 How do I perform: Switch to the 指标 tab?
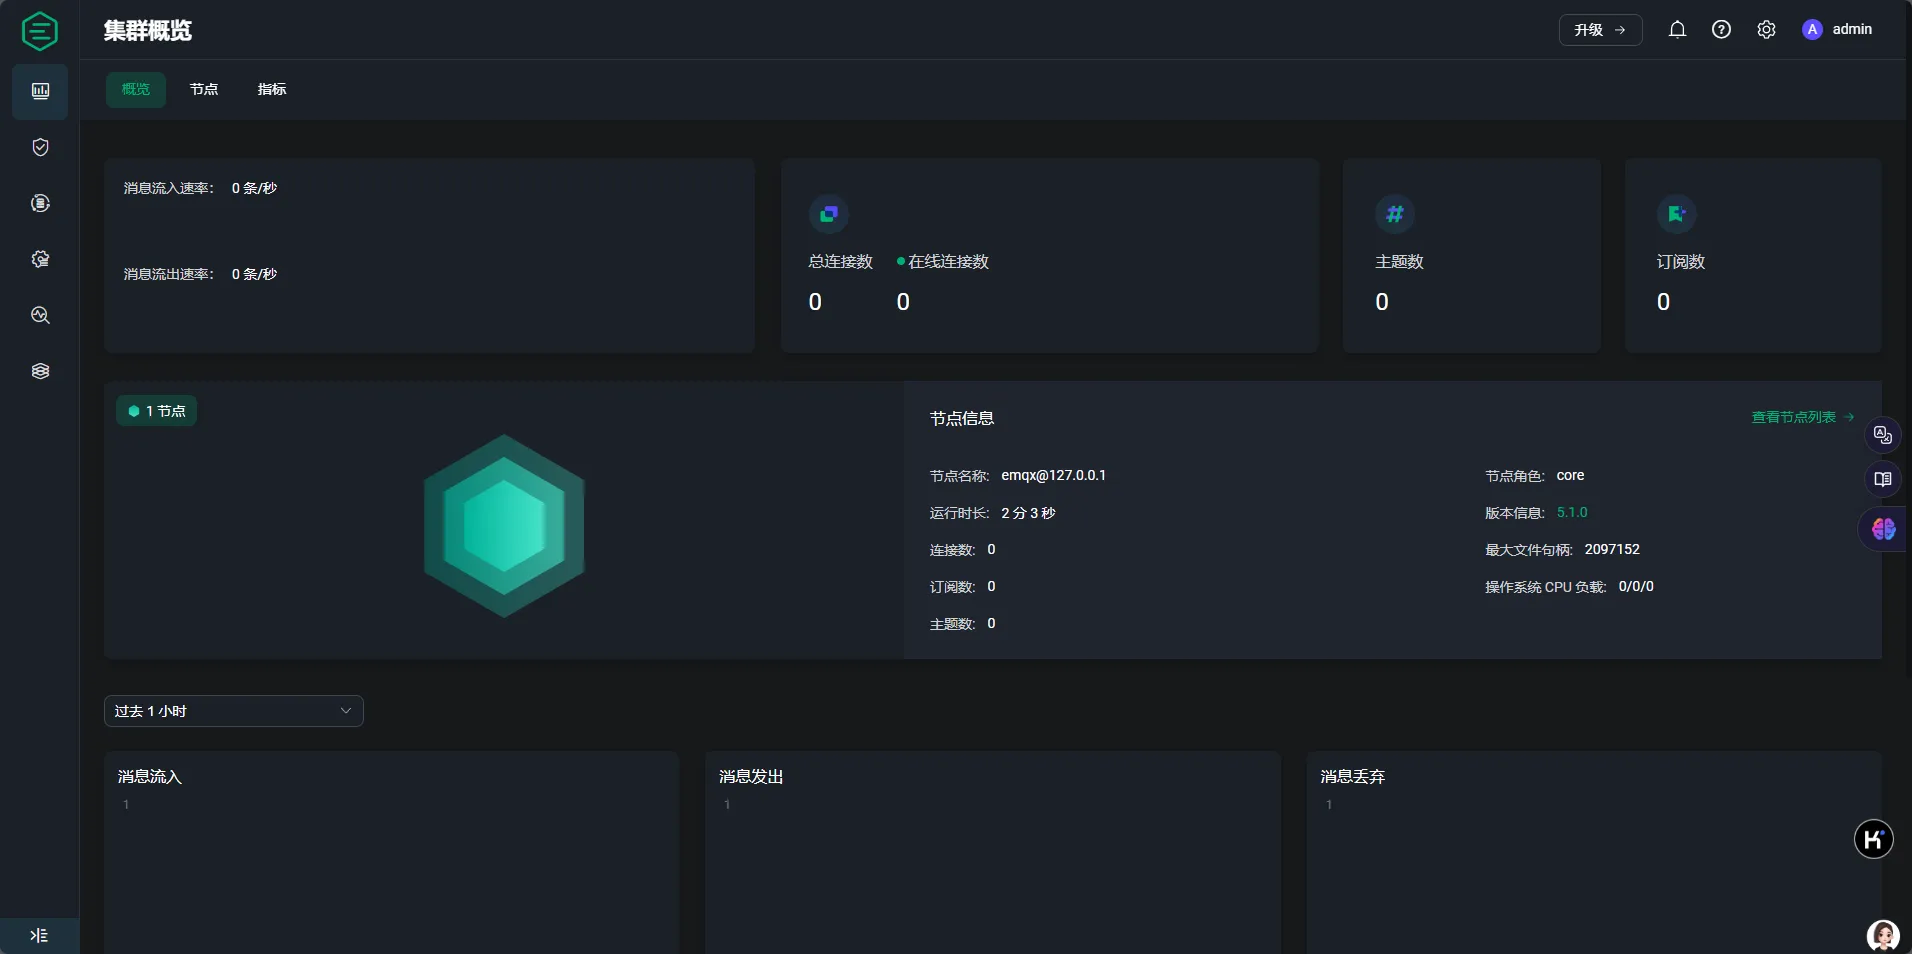point(272,89)
